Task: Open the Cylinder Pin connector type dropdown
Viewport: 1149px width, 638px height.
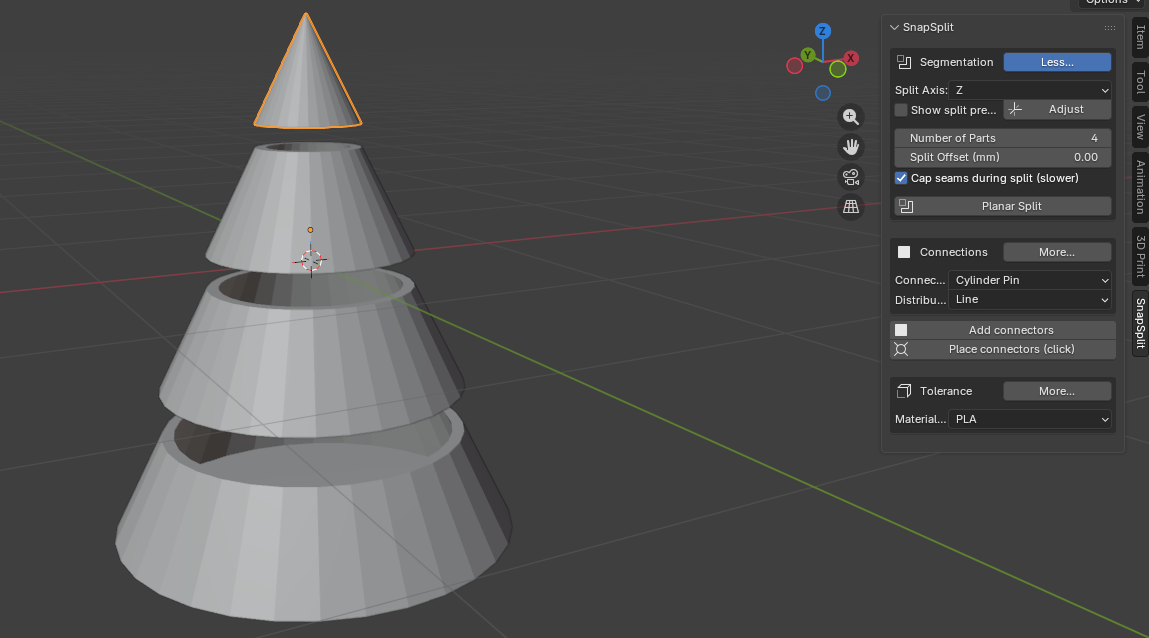Action: tap(1030, 280)
